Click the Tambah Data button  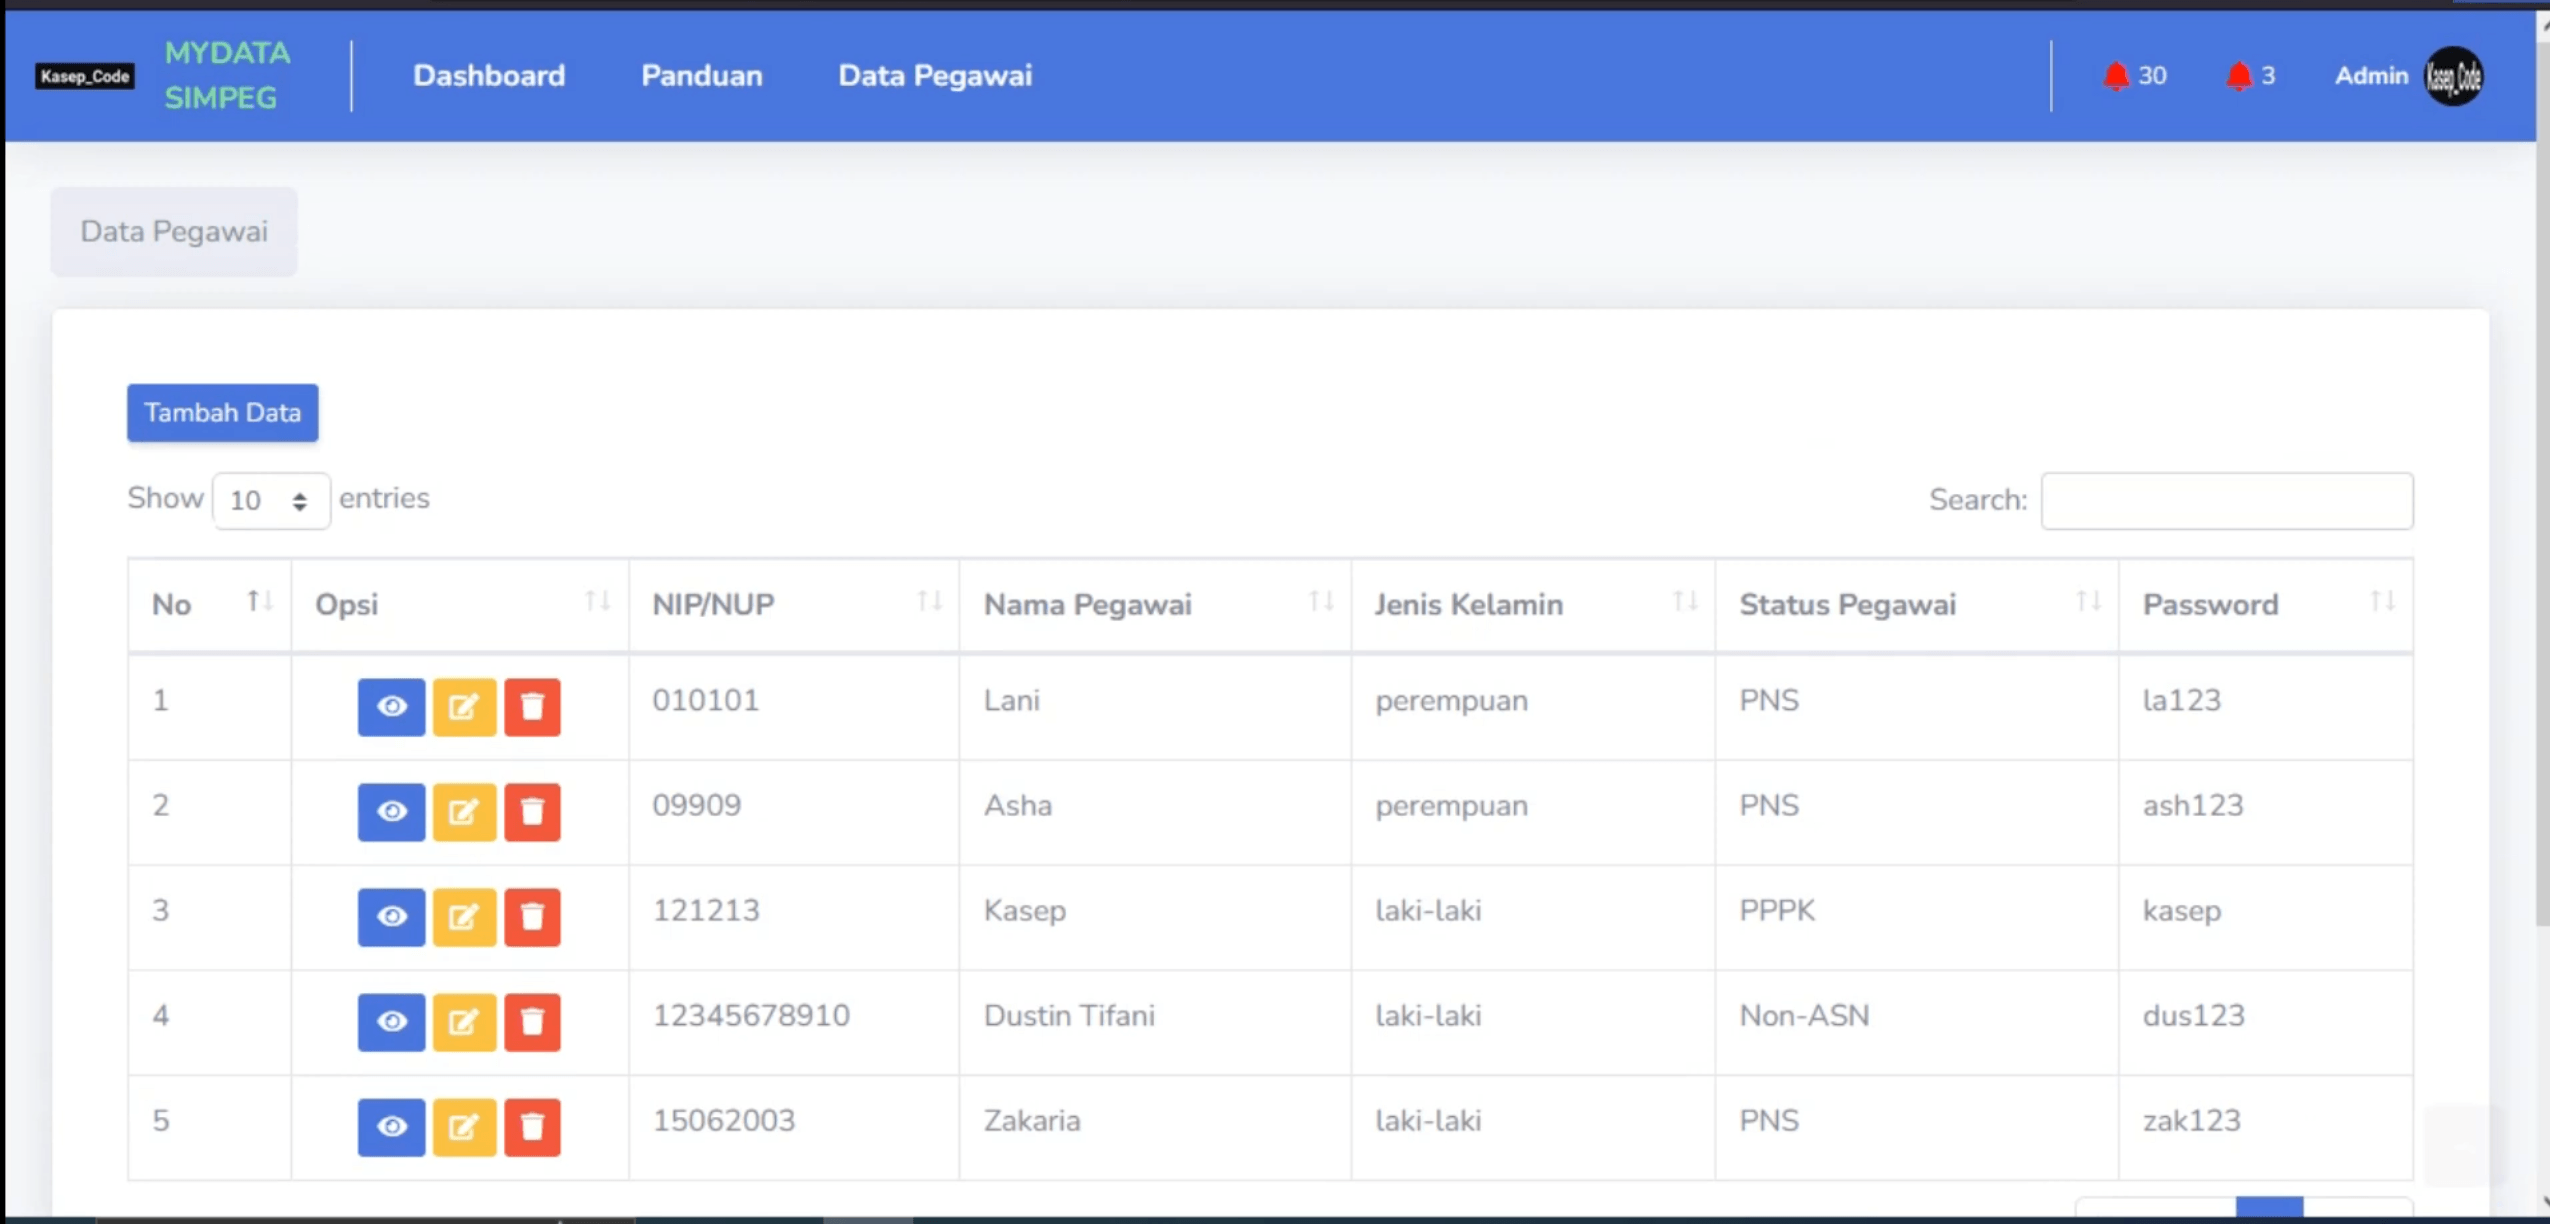click(x=222, y=413)
